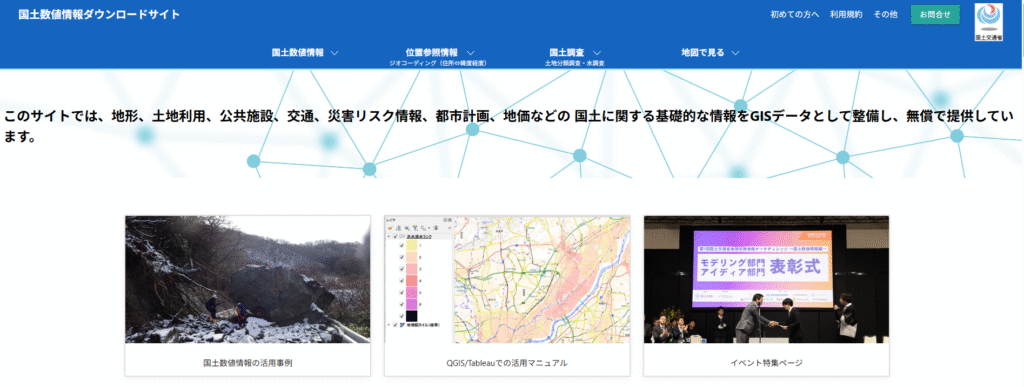1024x387 pixels.
Task: Select the 地図で見る menu item
Action: (x=703, y=53)
